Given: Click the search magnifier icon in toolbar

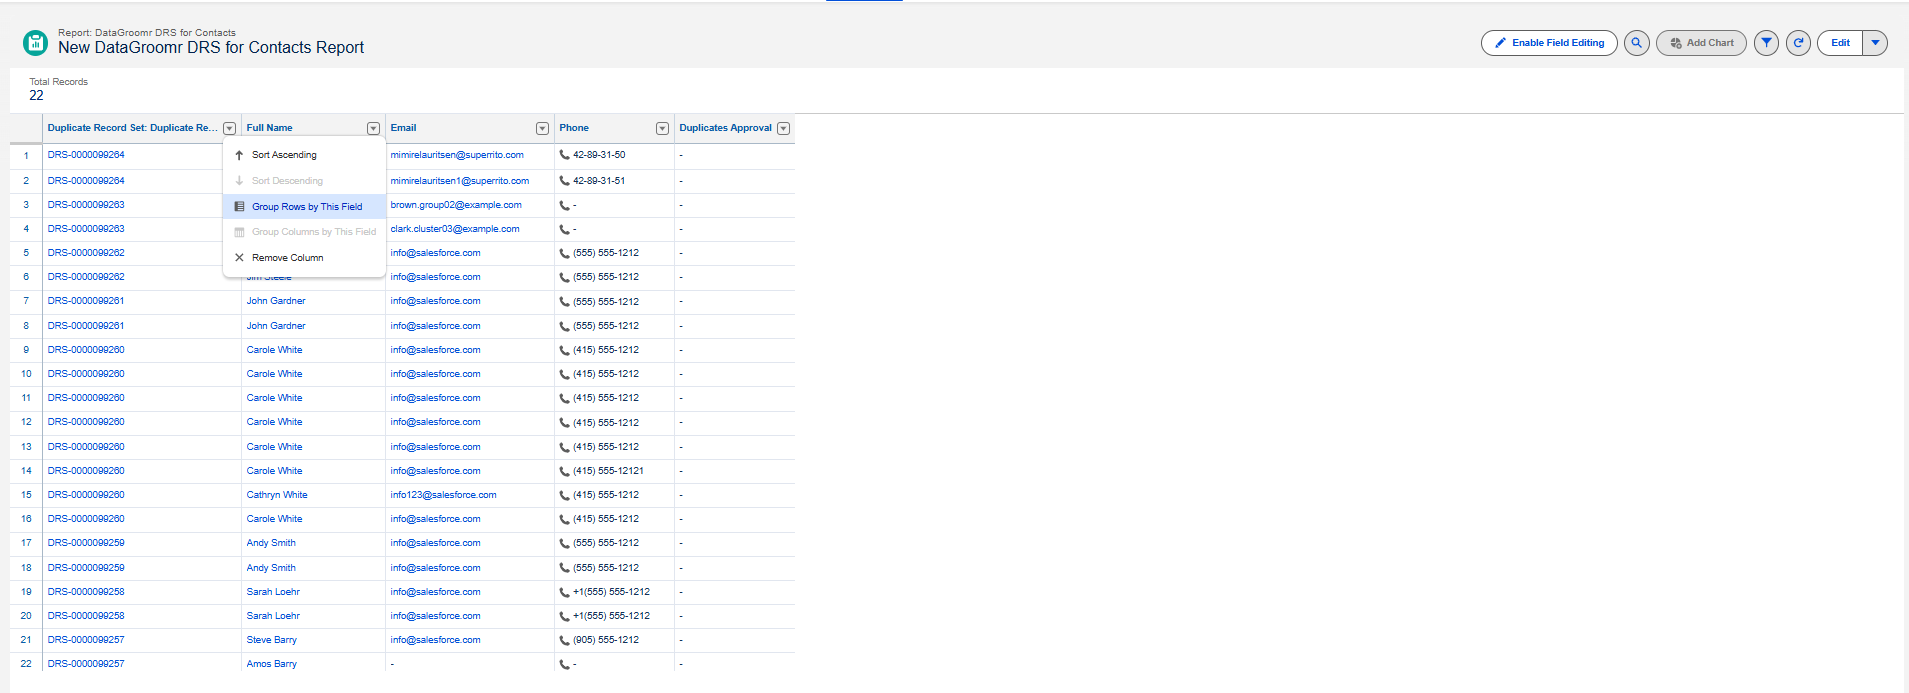Looking at the screenshot, I should (x=1637, y=43).
